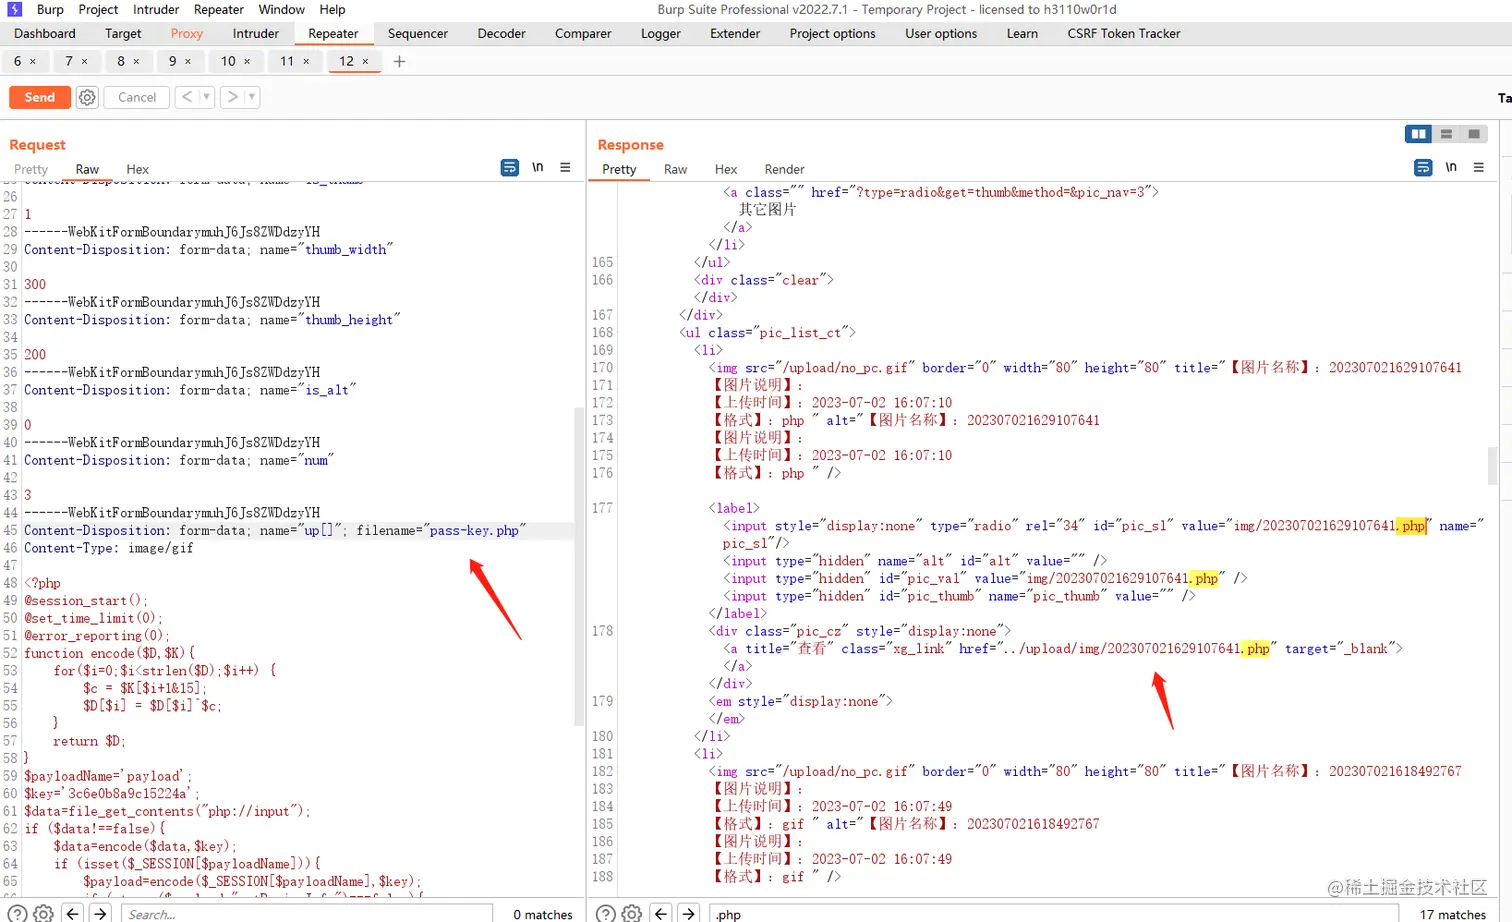Add a new repeater tab with plus icon
The height and width of the screenshot is (922, 1512).
pos(399,62)
